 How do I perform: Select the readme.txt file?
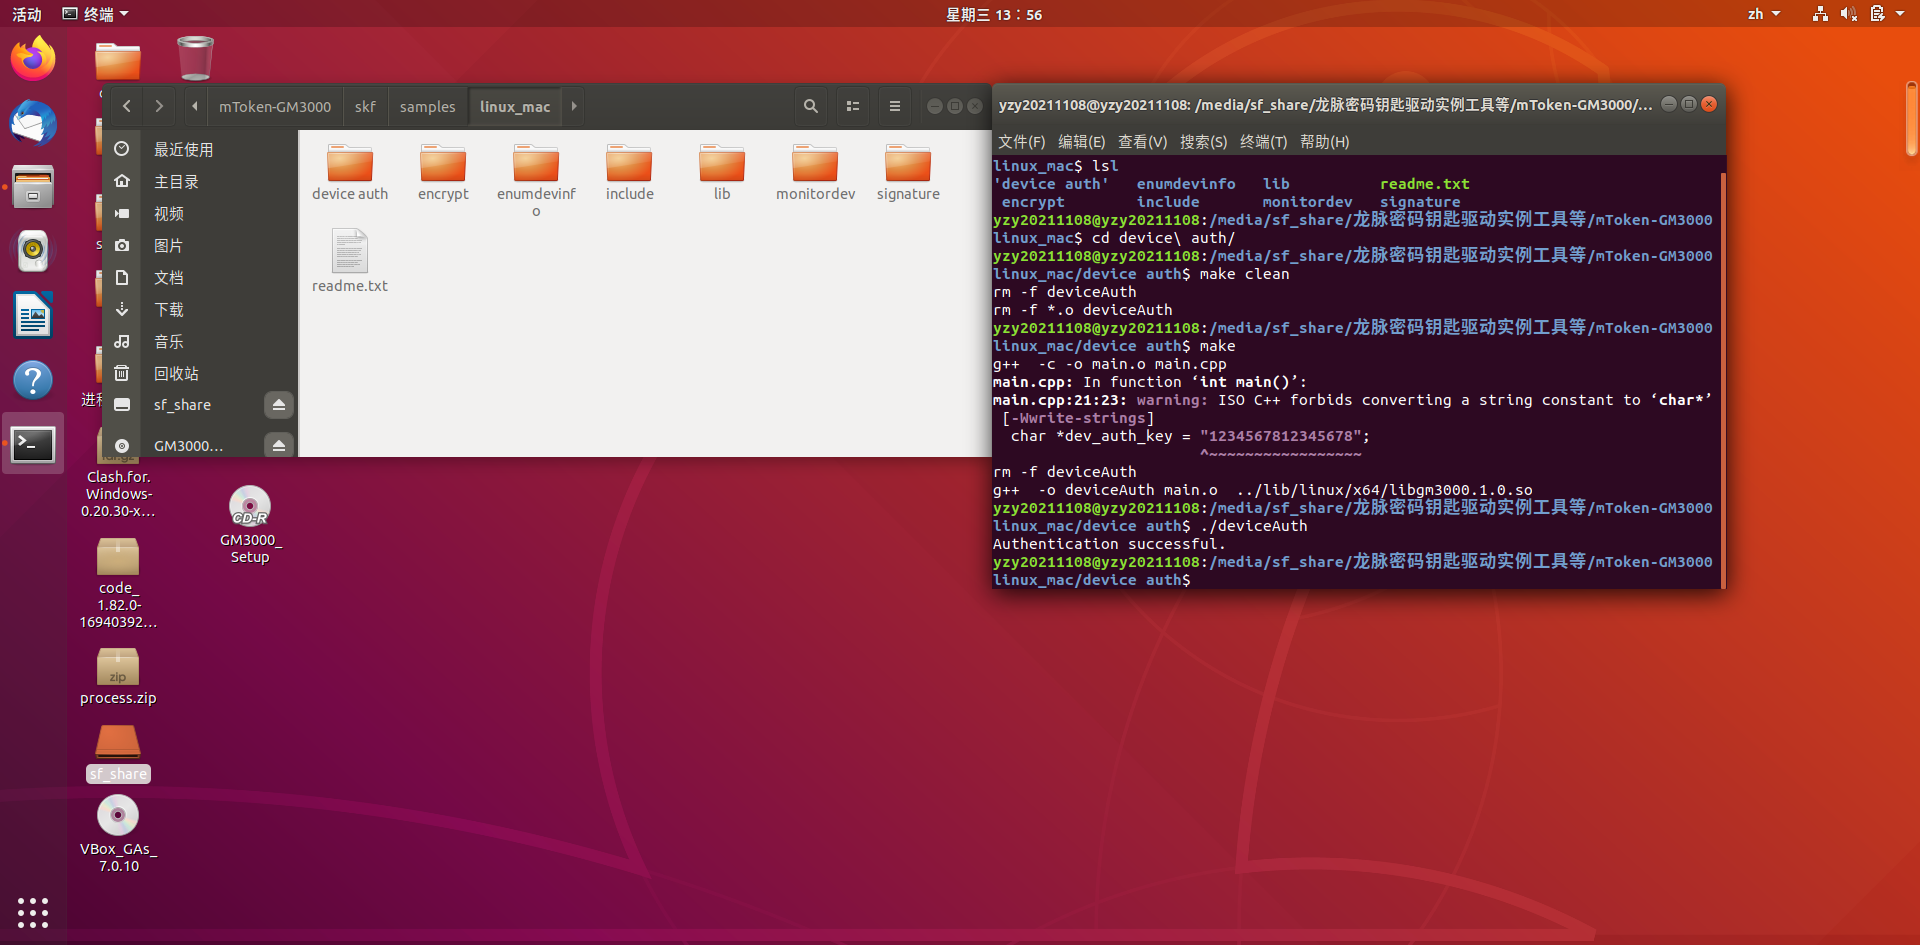[x=350, y=261]
